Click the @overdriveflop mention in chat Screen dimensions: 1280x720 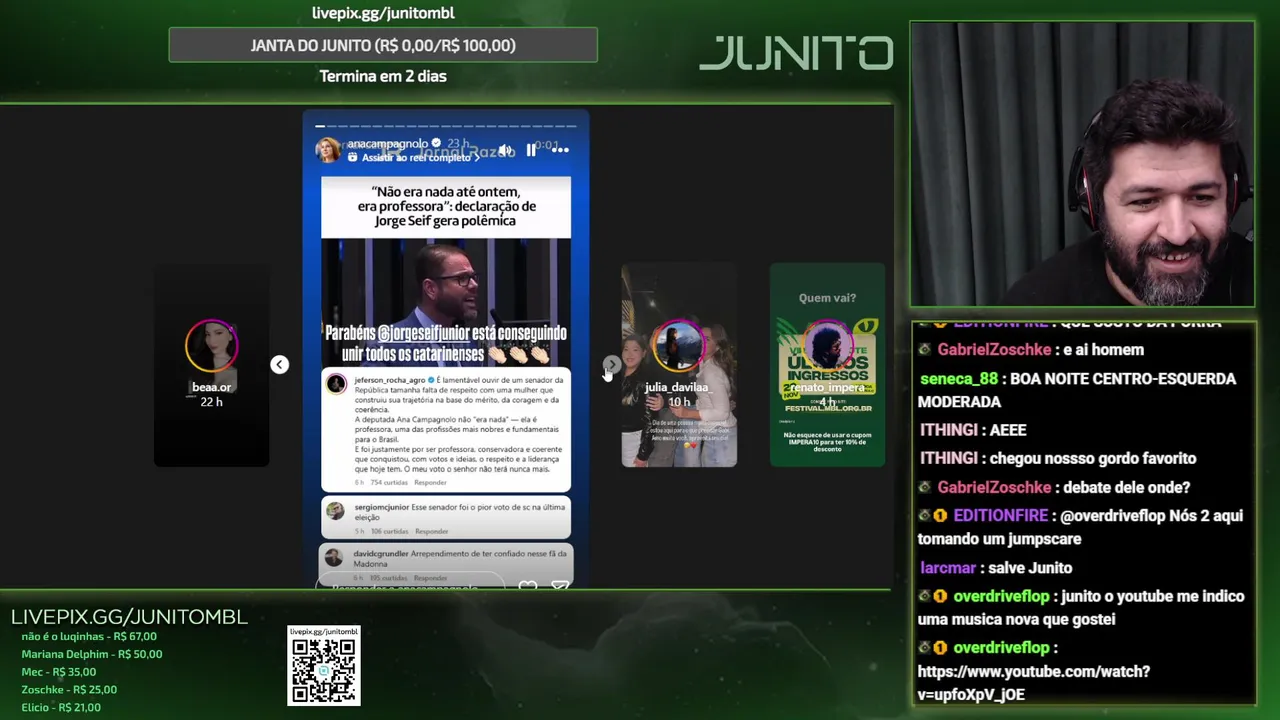[1112, 516]
